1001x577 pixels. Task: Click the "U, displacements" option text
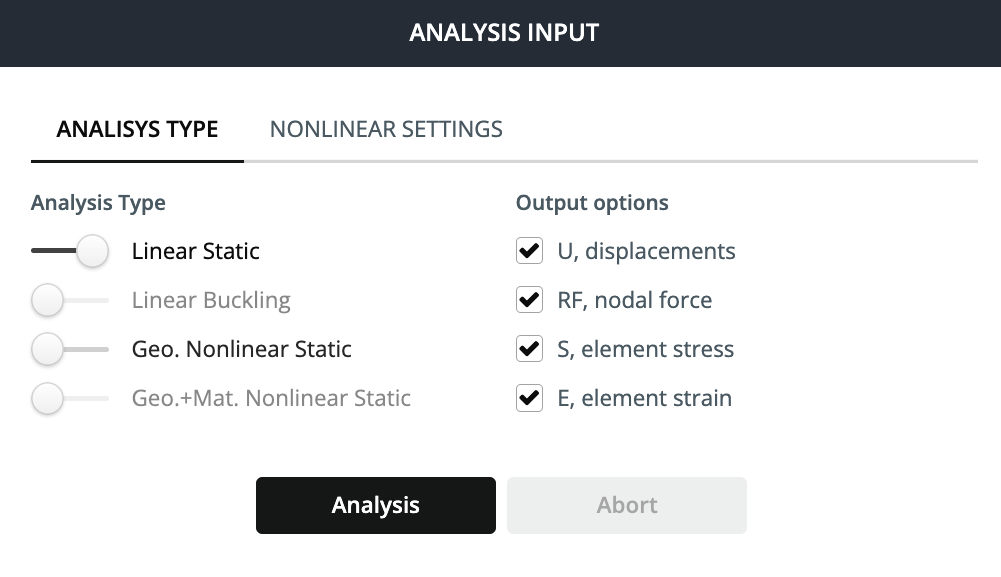pyautogui.click(x=646, y=251)
